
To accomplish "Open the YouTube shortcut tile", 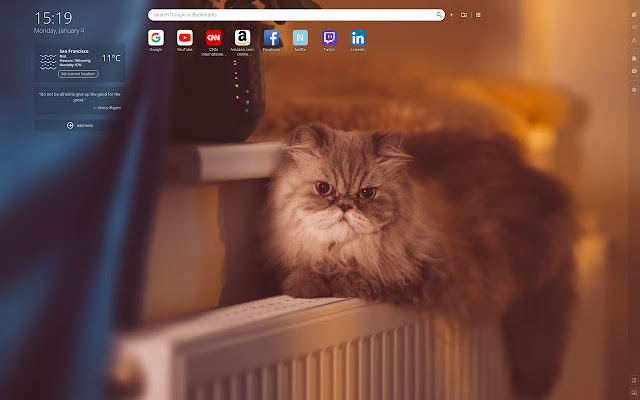I will [x=184, y=38].
